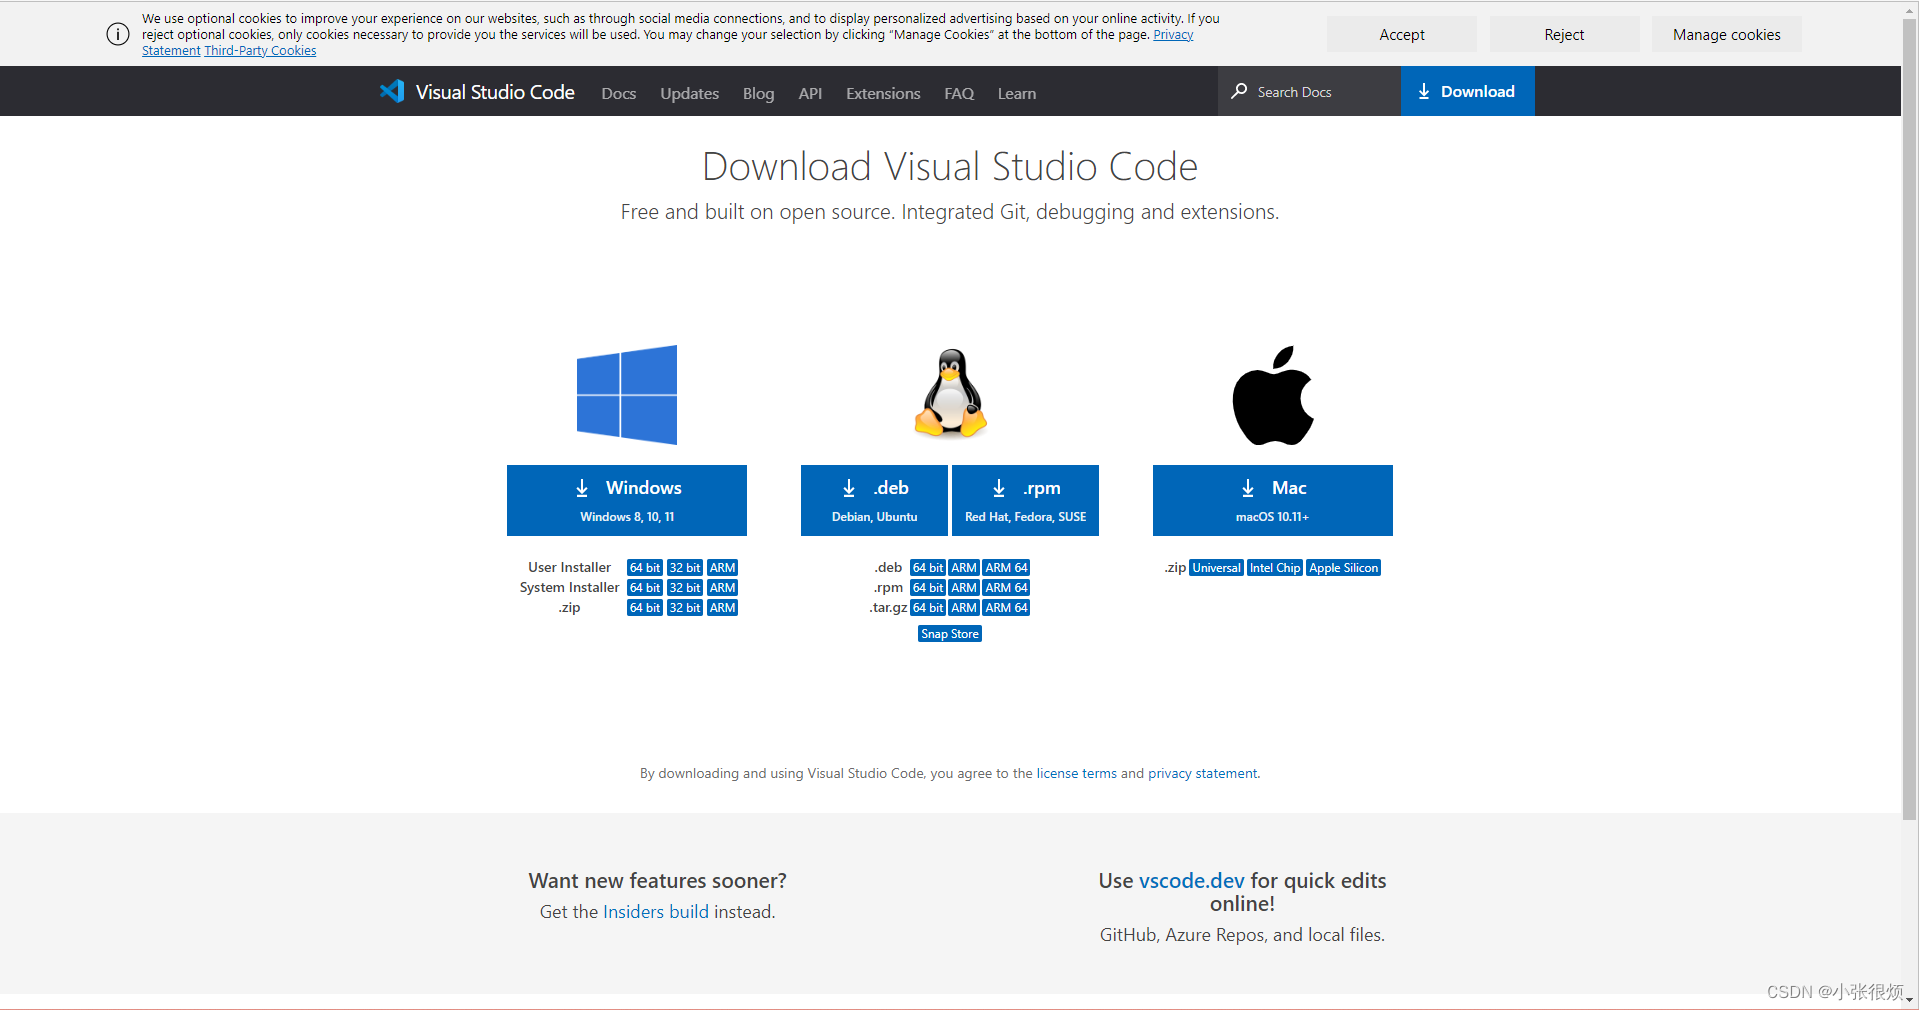Click the Linux Tux penguin icon

pyautogui.click(x=951, y=393)
